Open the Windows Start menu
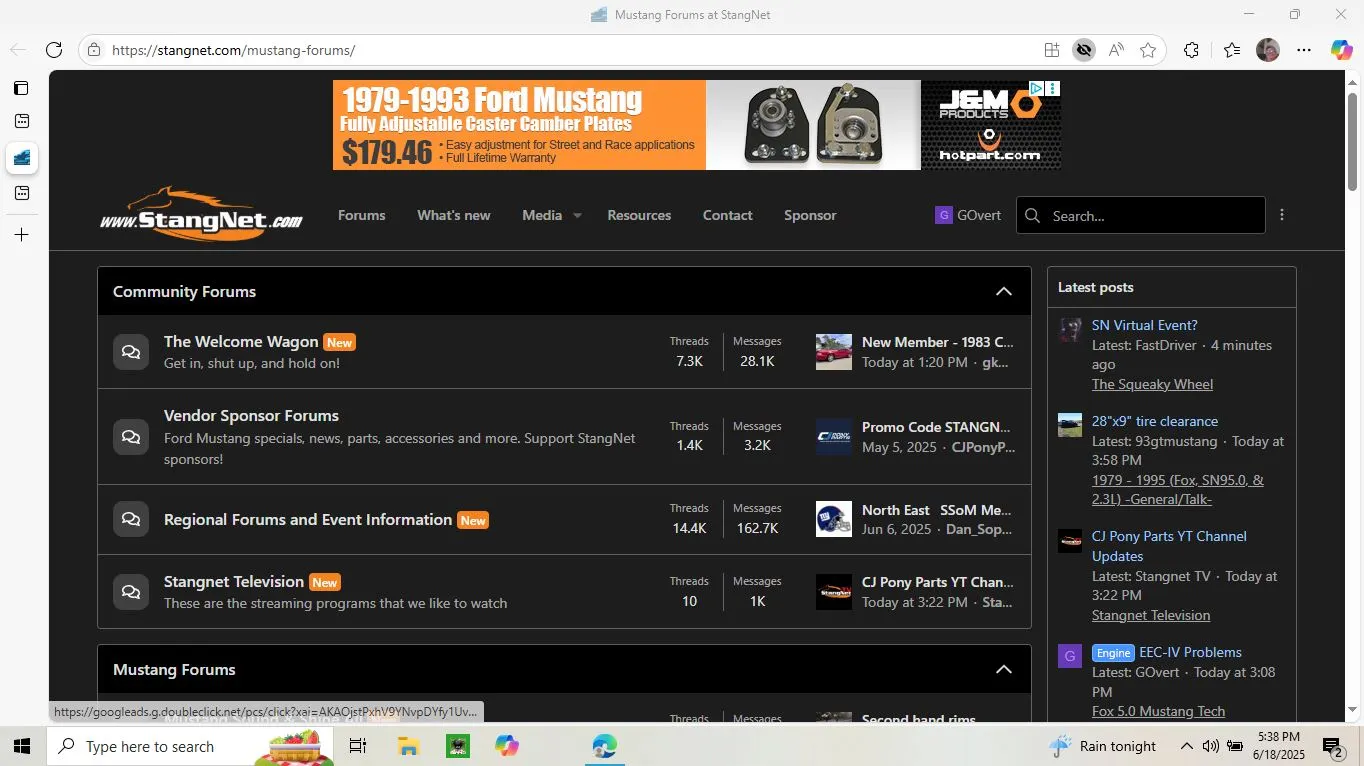The image size is (1364, 766). click(x=22, y=746)
